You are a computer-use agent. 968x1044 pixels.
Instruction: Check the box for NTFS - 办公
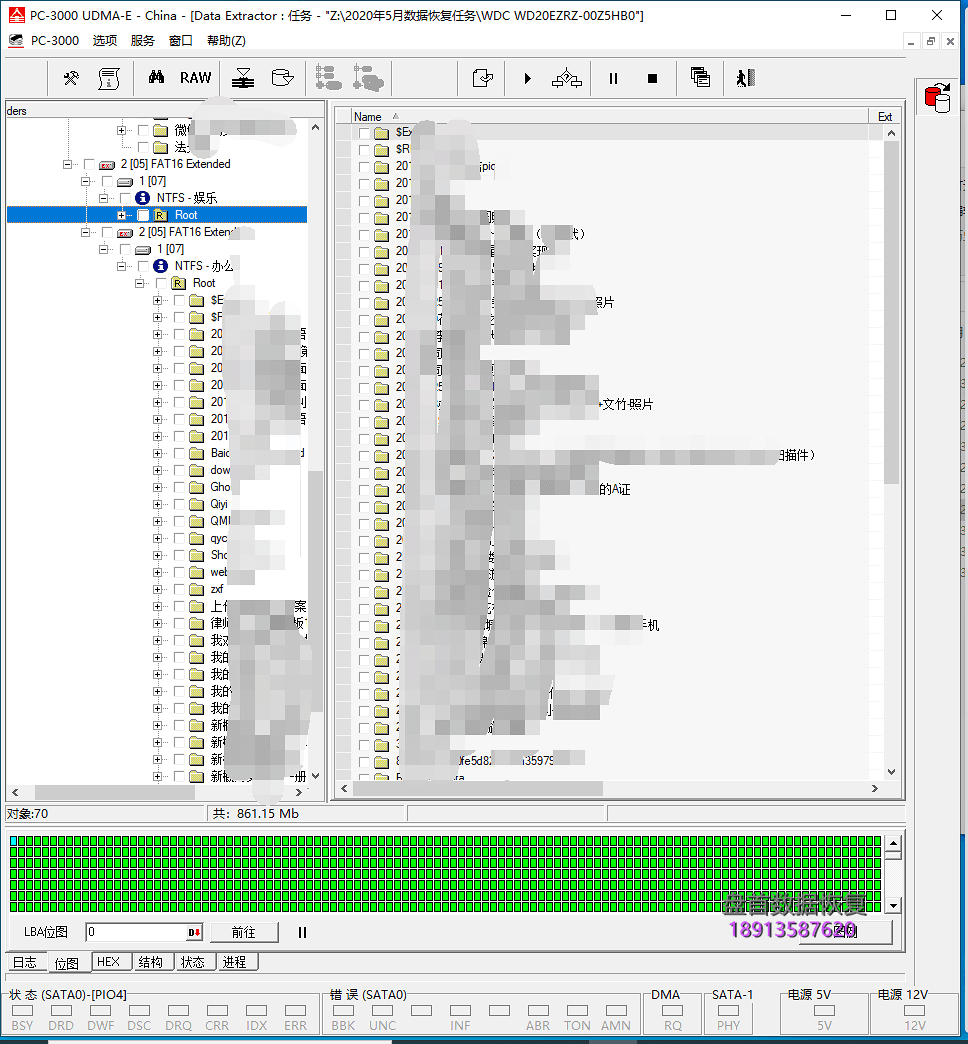[x=143, y=266]
